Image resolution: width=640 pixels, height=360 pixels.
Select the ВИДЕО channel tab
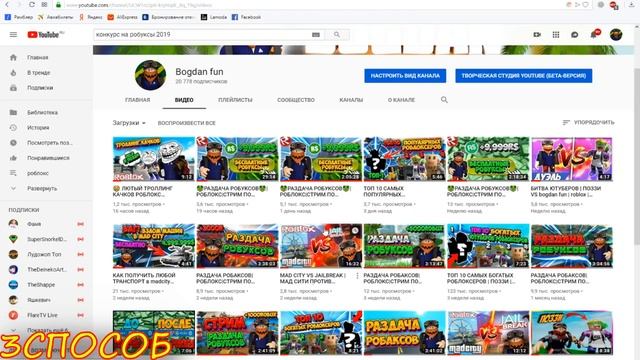tap(184, 100)
